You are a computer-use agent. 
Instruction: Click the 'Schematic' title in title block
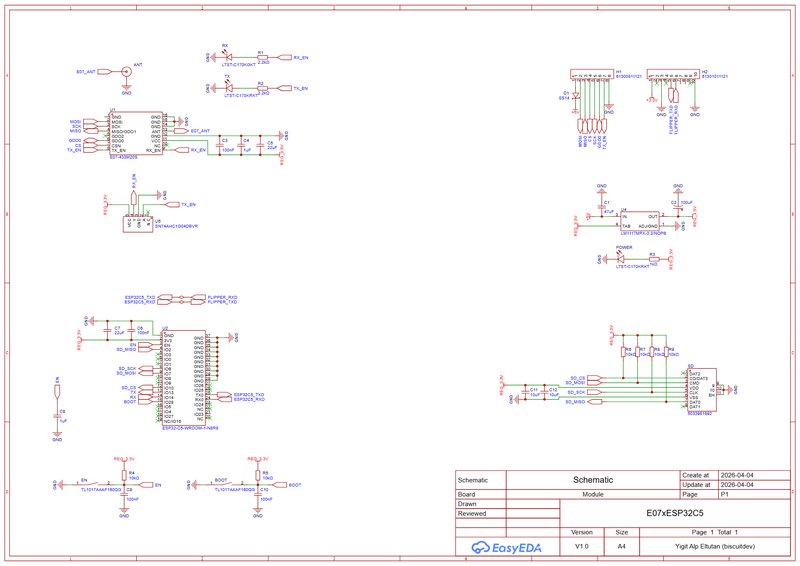tap(593, 480)
